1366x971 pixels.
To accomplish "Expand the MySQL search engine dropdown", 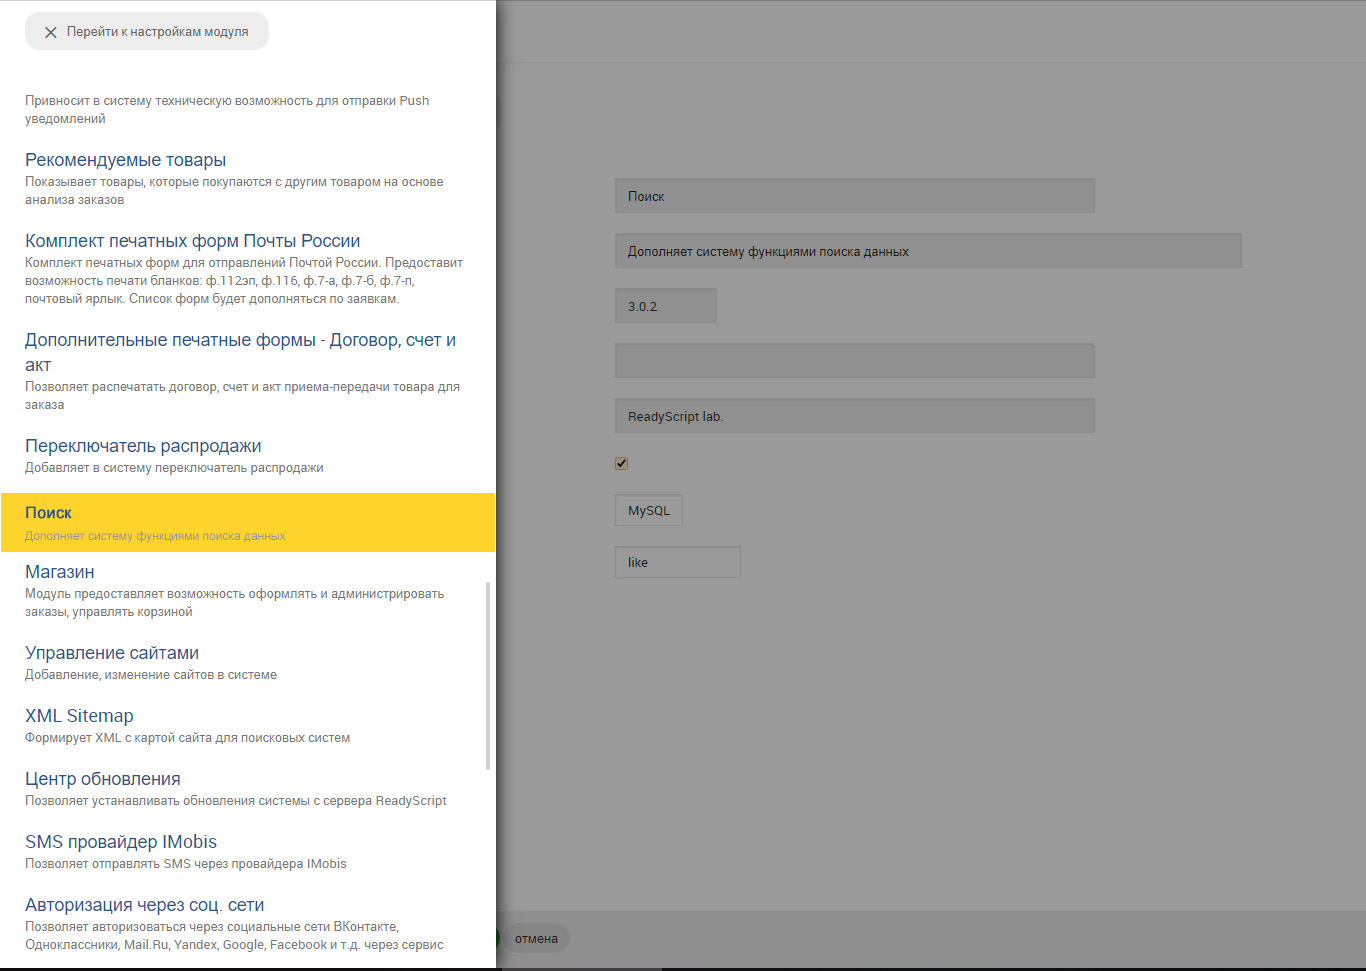I will point(648,510).
